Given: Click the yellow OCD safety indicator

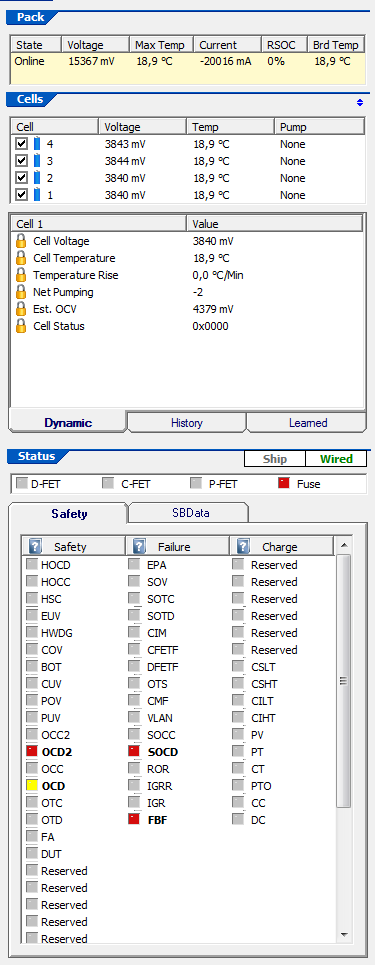Looking at the screenshot, I should point(32,785).
